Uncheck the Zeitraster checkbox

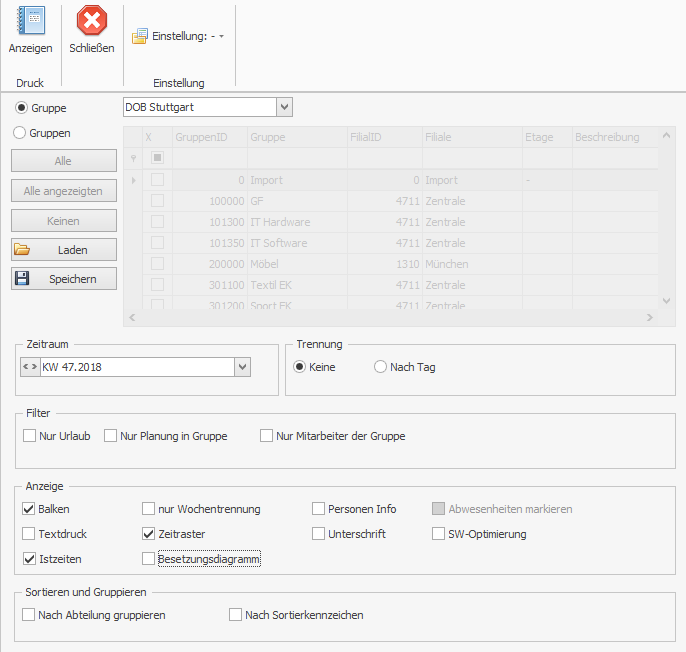(149, 534)
